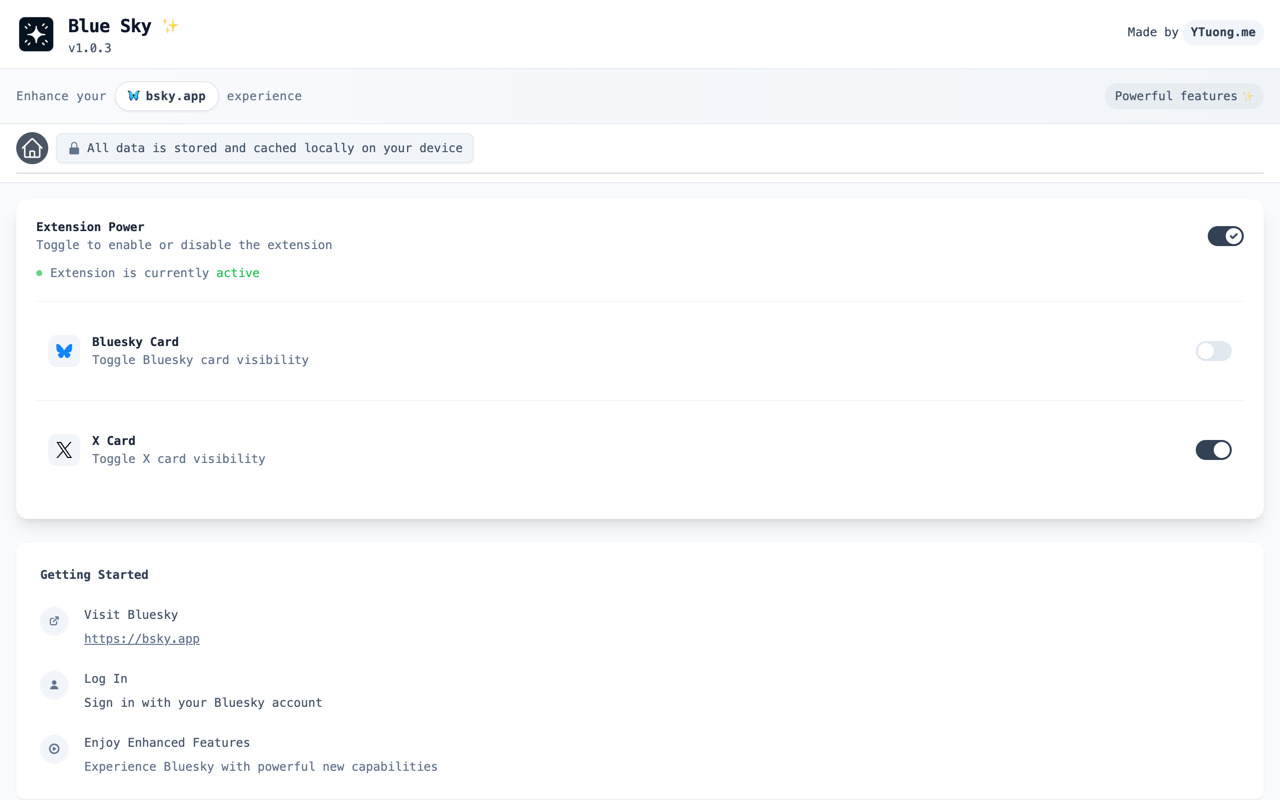Click the X Card logo icon
Screen dimensions: 1280x800
pos(64,450)
